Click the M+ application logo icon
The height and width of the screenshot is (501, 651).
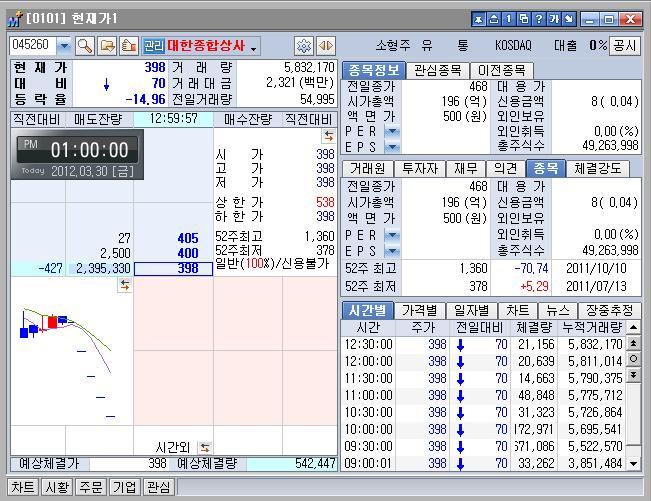coord(15,19)
